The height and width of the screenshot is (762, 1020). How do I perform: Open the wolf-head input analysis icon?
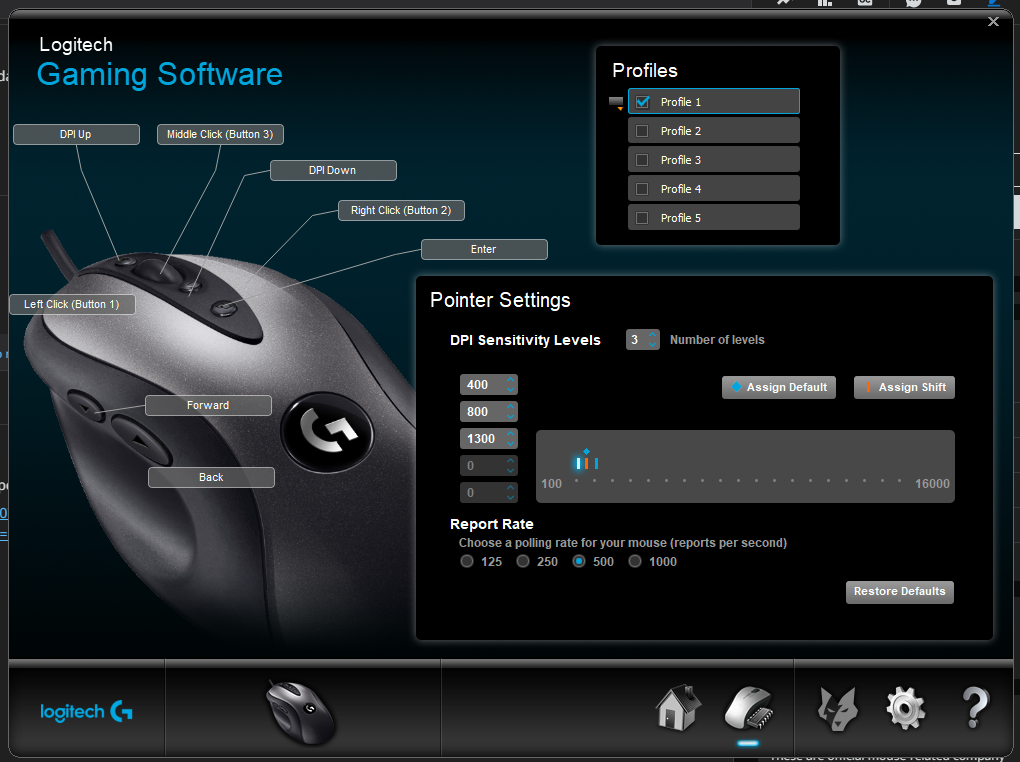[x=838, y=709]
